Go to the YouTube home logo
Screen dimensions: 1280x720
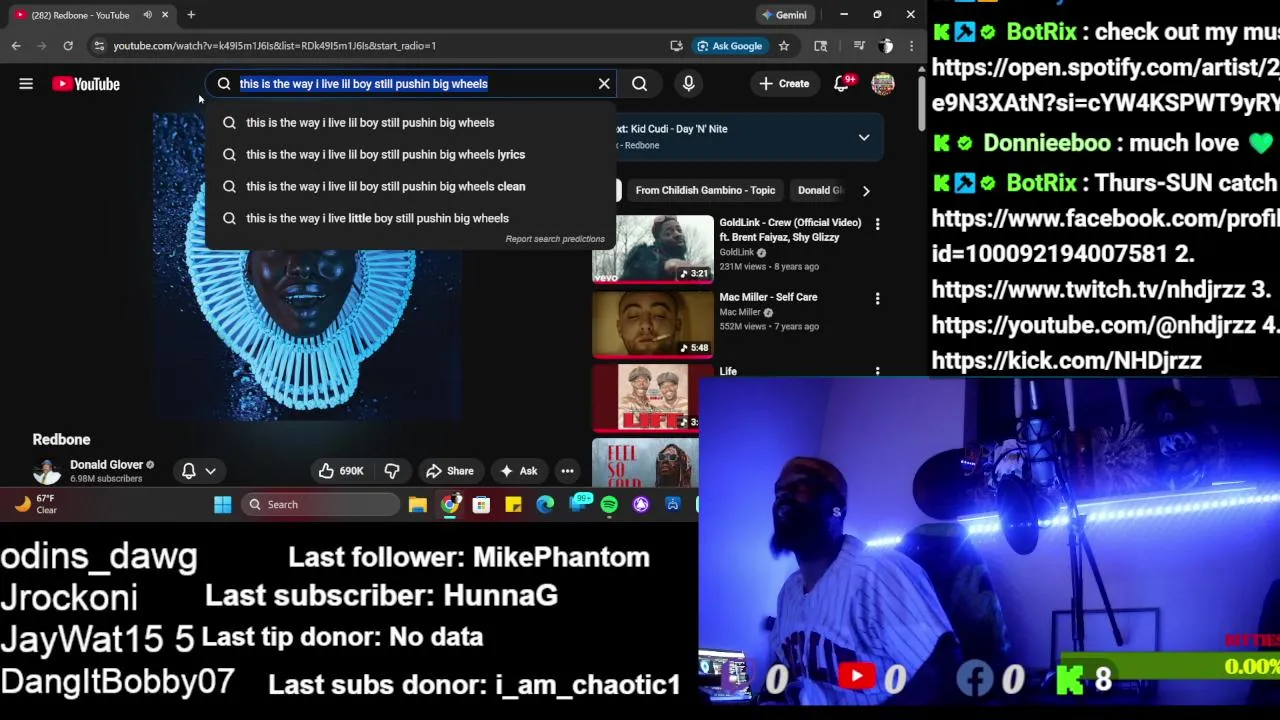pyautogui.click(x=86, y=84)
